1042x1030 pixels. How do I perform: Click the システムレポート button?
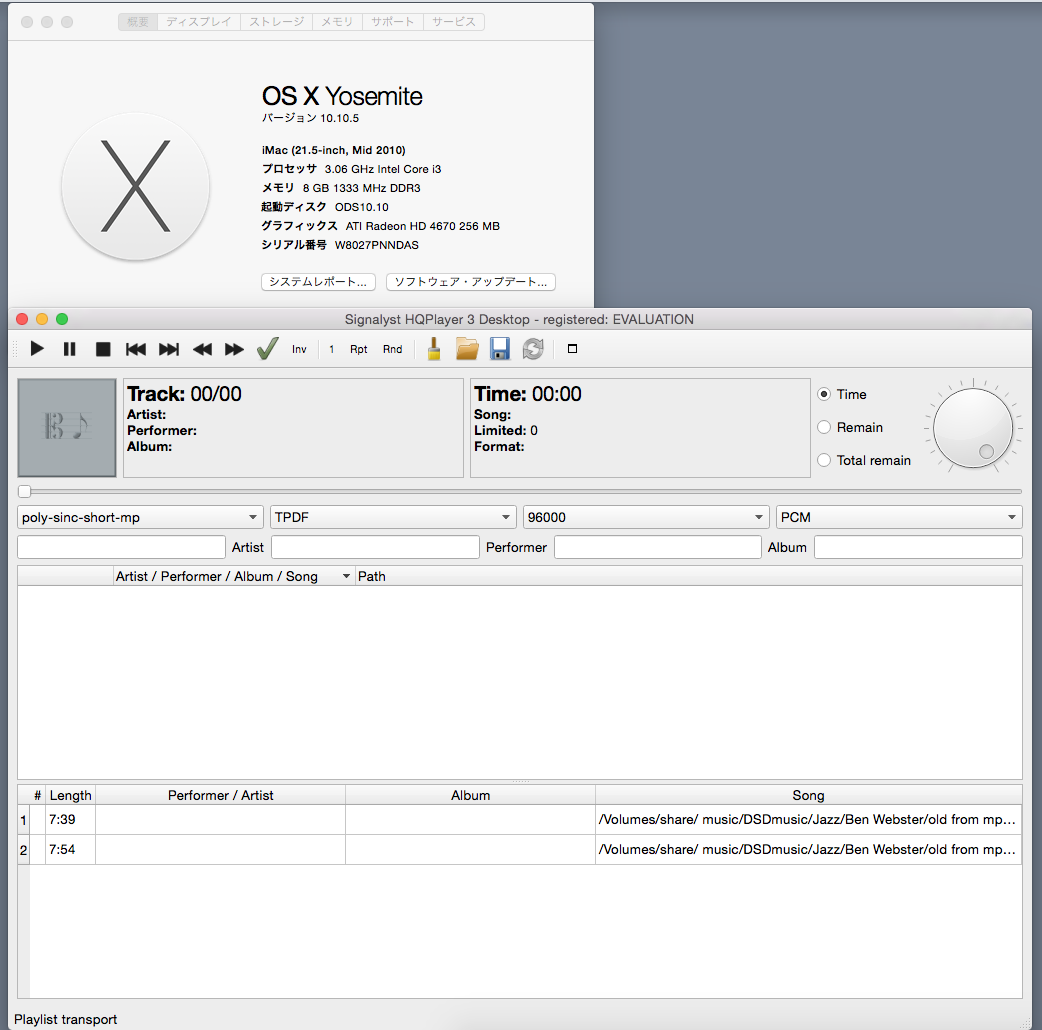pyautogui.click(x=318, y=282)
